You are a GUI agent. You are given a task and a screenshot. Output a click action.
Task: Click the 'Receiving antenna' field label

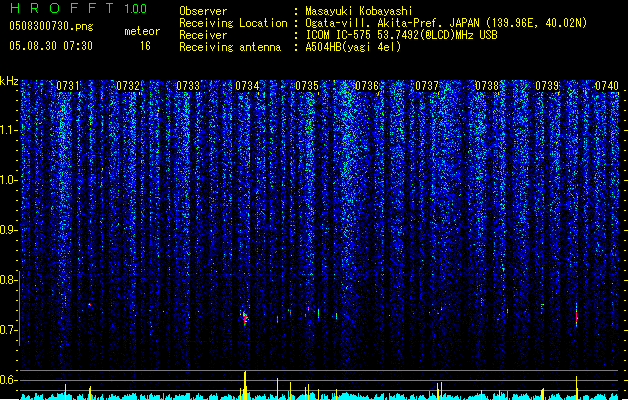230,47
